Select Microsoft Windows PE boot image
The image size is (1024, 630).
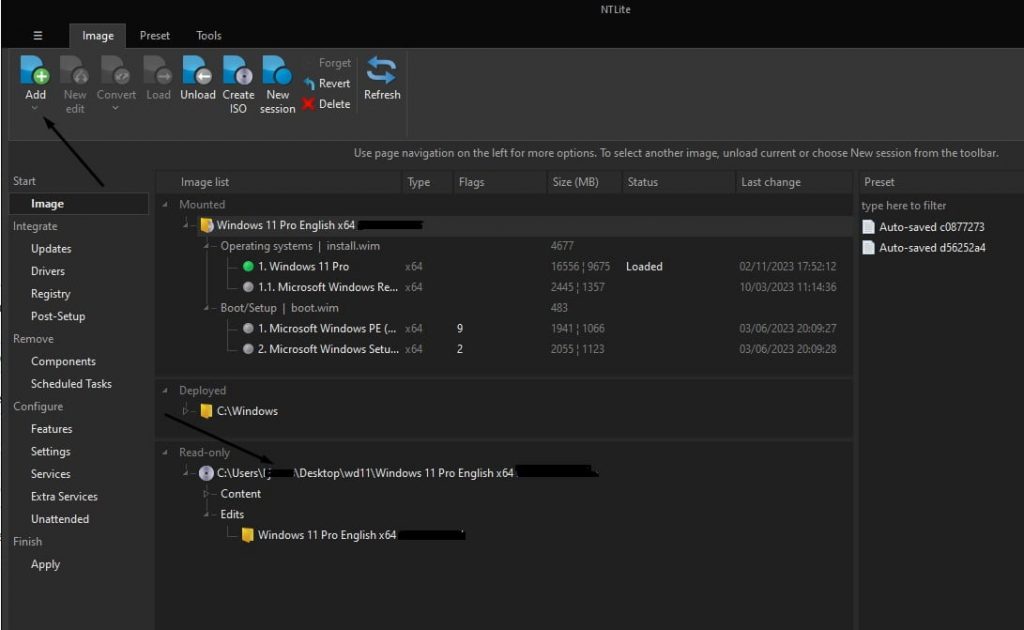320,328
